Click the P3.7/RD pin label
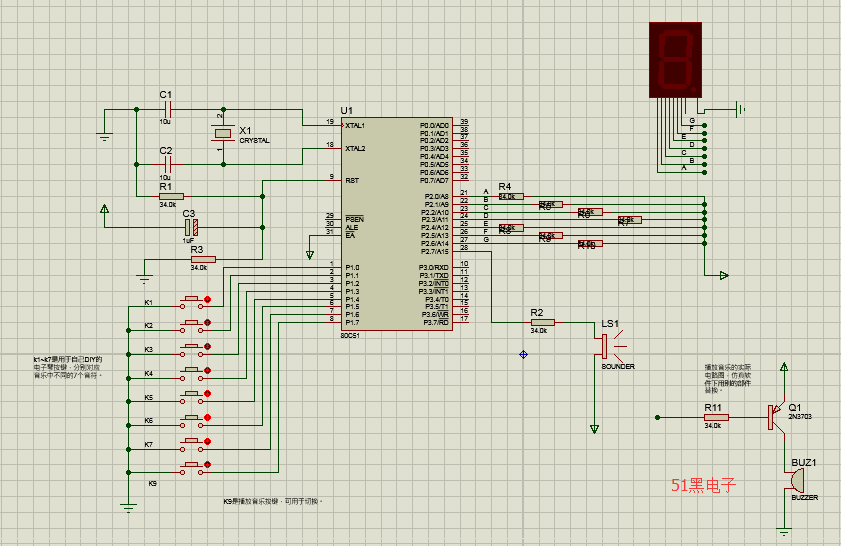The height and width of the screenshot is (546, 841). tap(436, 322)
